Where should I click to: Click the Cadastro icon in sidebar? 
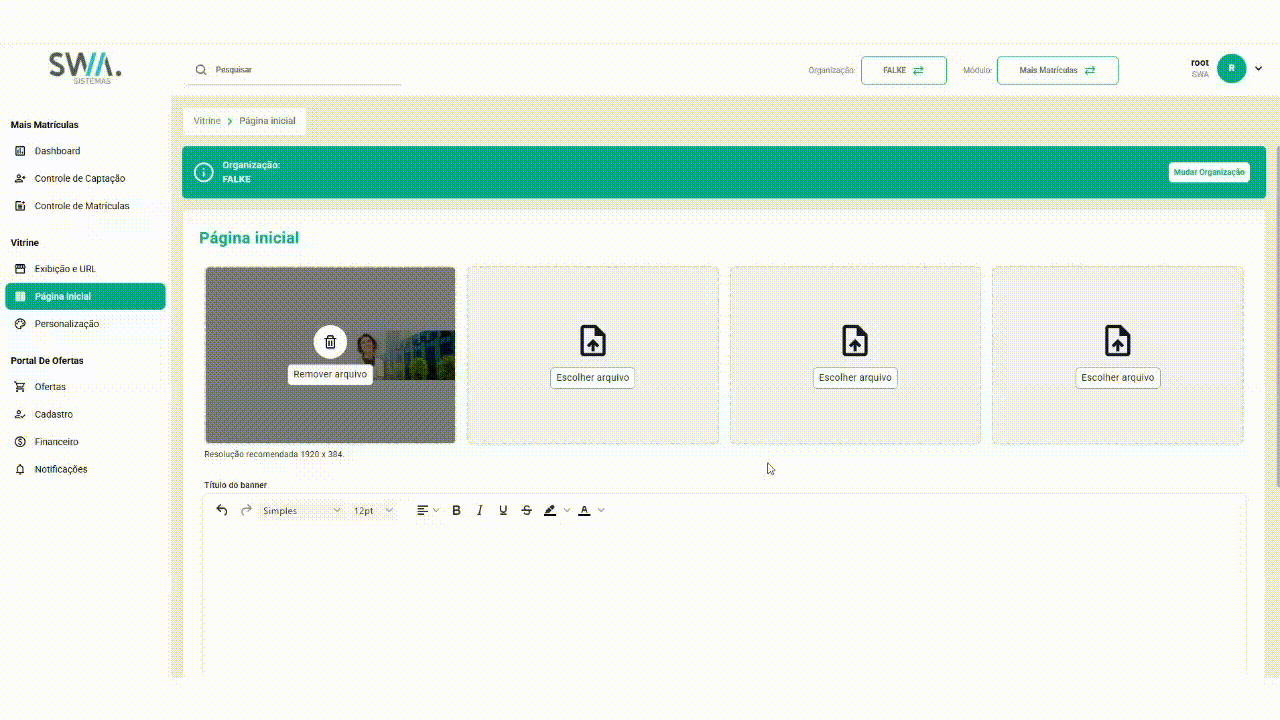[20, 414]
